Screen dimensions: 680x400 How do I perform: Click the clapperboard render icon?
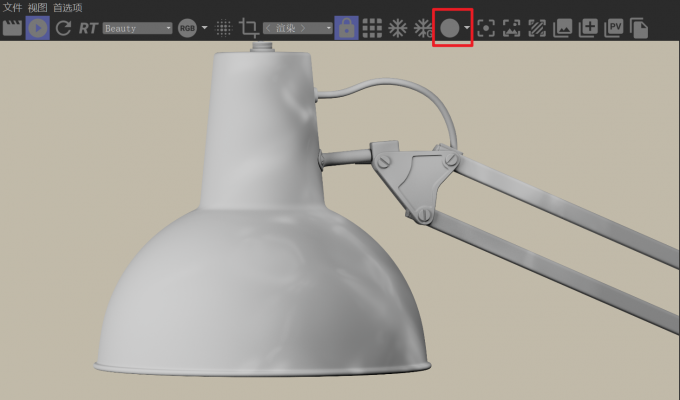tap(12, 28)
